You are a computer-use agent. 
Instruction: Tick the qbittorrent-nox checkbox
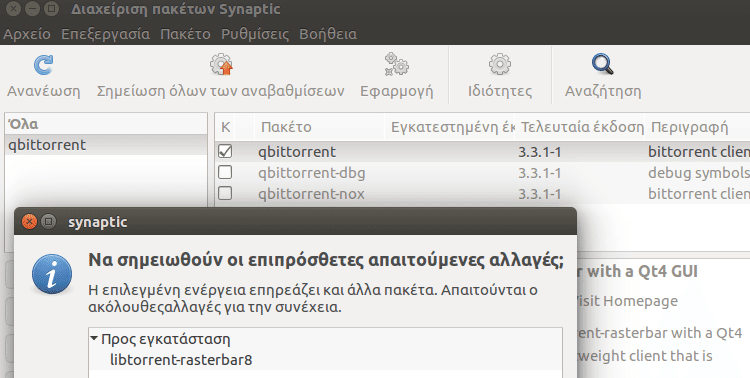(x=225, y=193)
